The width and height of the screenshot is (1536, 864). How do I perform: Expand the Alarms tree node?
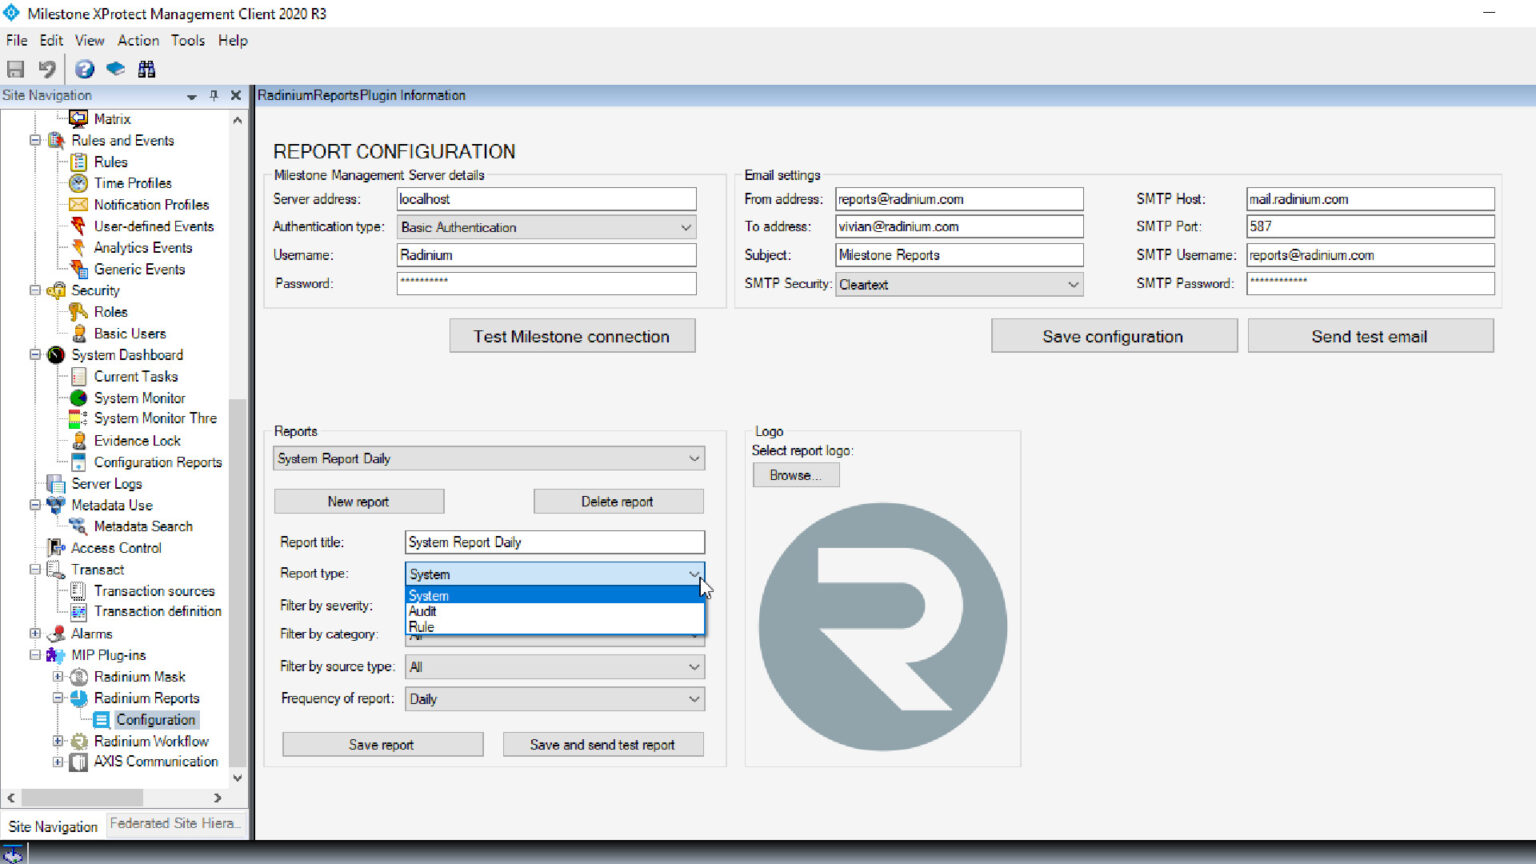pos(35,634)
